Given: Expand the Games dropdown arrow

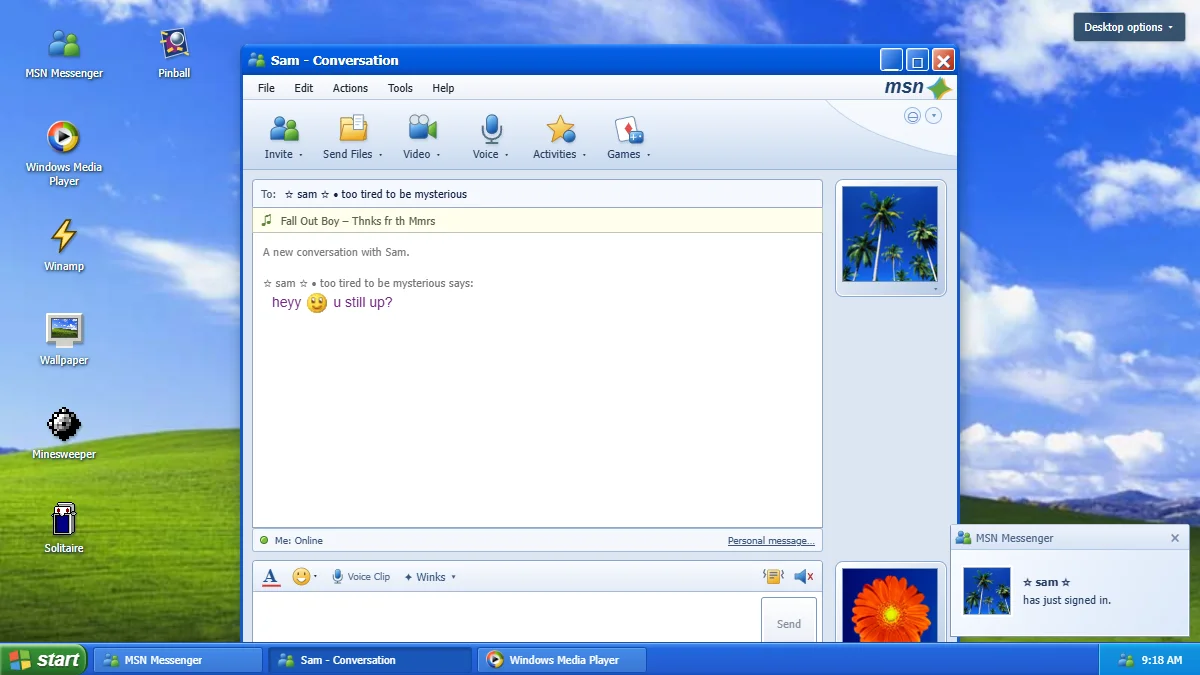Looking at the screenshot, I should pos(649,155).
